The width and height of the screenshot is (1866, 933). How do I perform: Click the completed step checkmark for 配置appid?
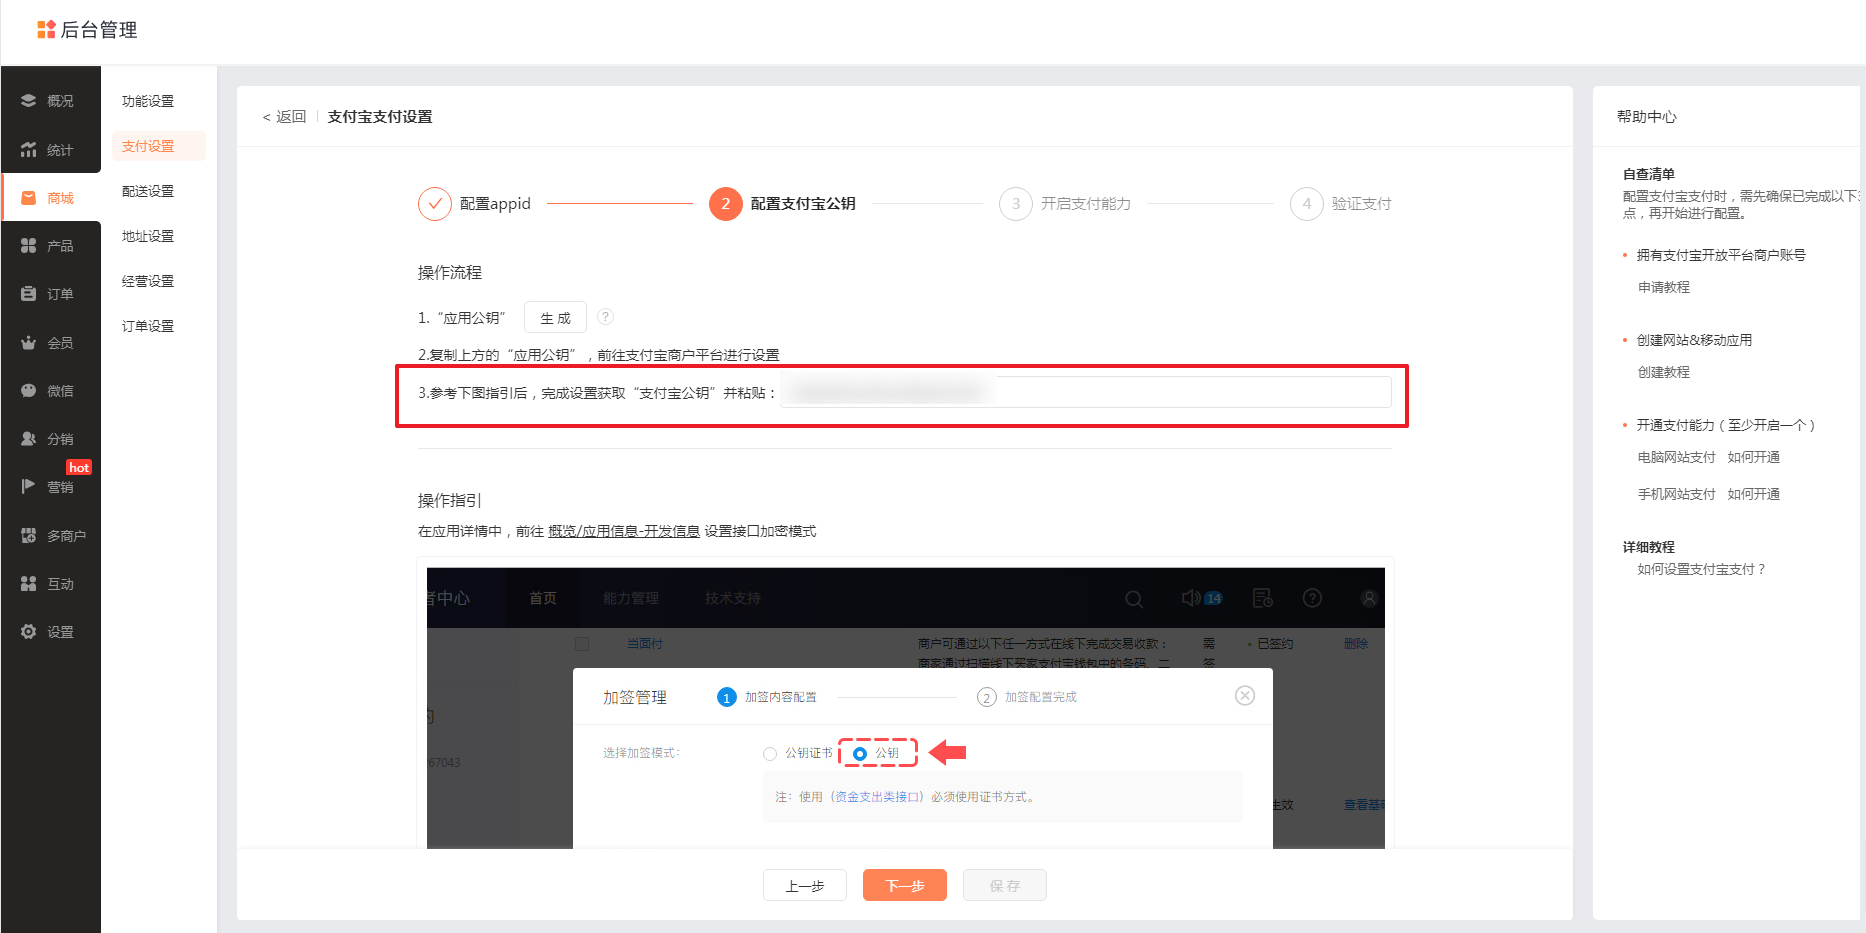435,203
